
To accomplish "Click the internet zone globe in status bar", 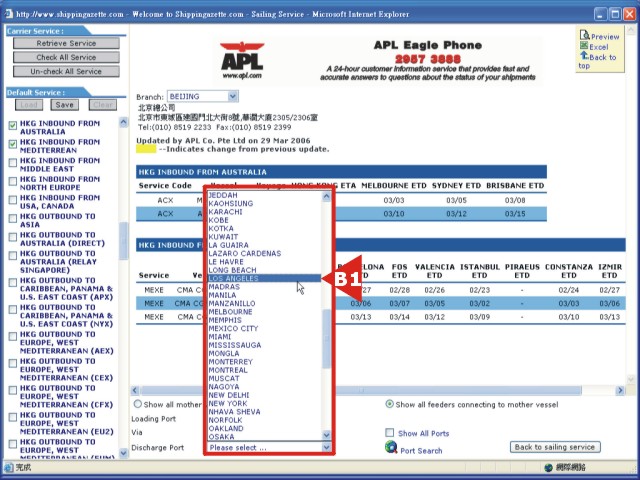I will 549,467.
